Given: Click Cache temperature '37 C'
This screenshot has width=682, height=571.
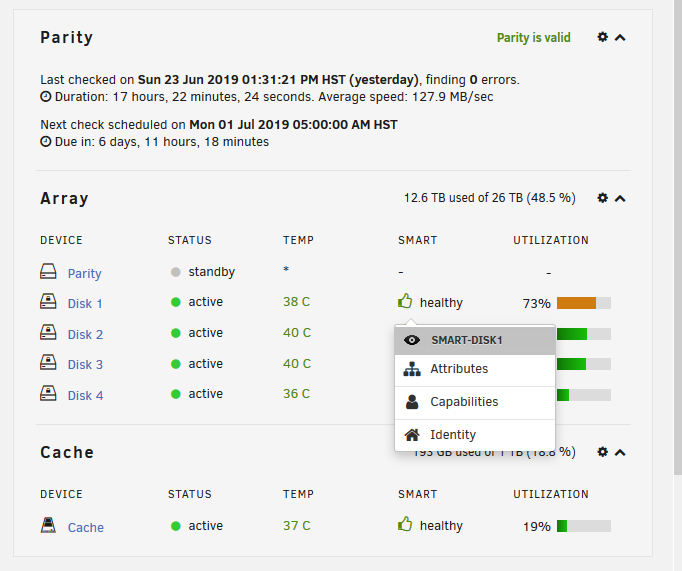Looking at the screenshot, I should click(x=297, y=526).
